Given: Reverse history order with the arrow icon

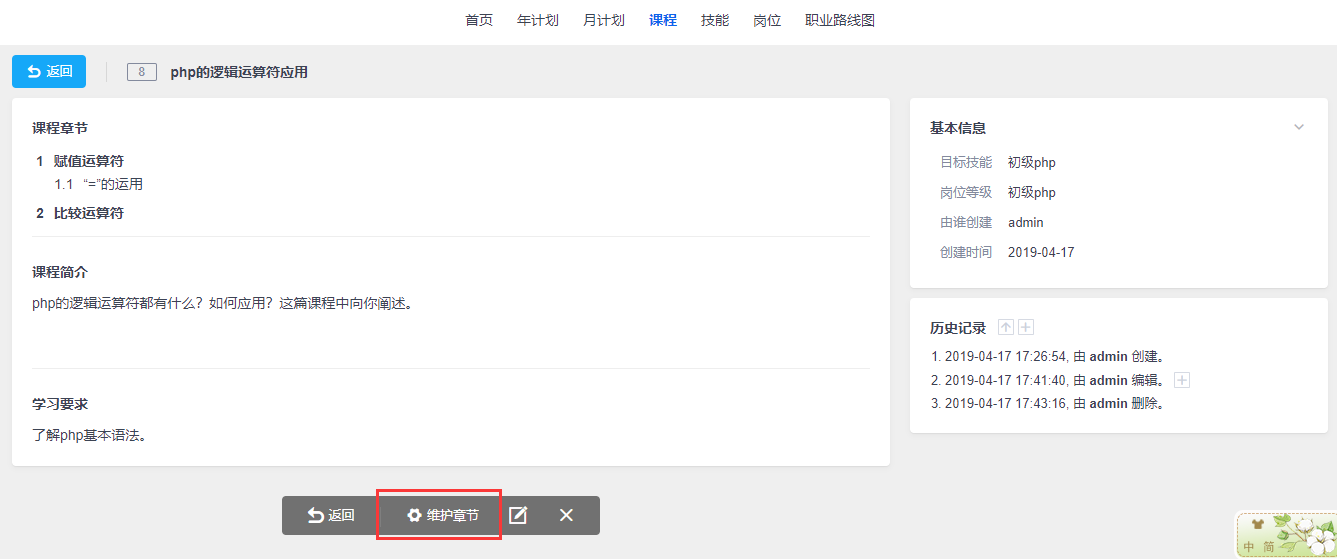Looking at the screenshot, I should click(x=1006, y=328).
